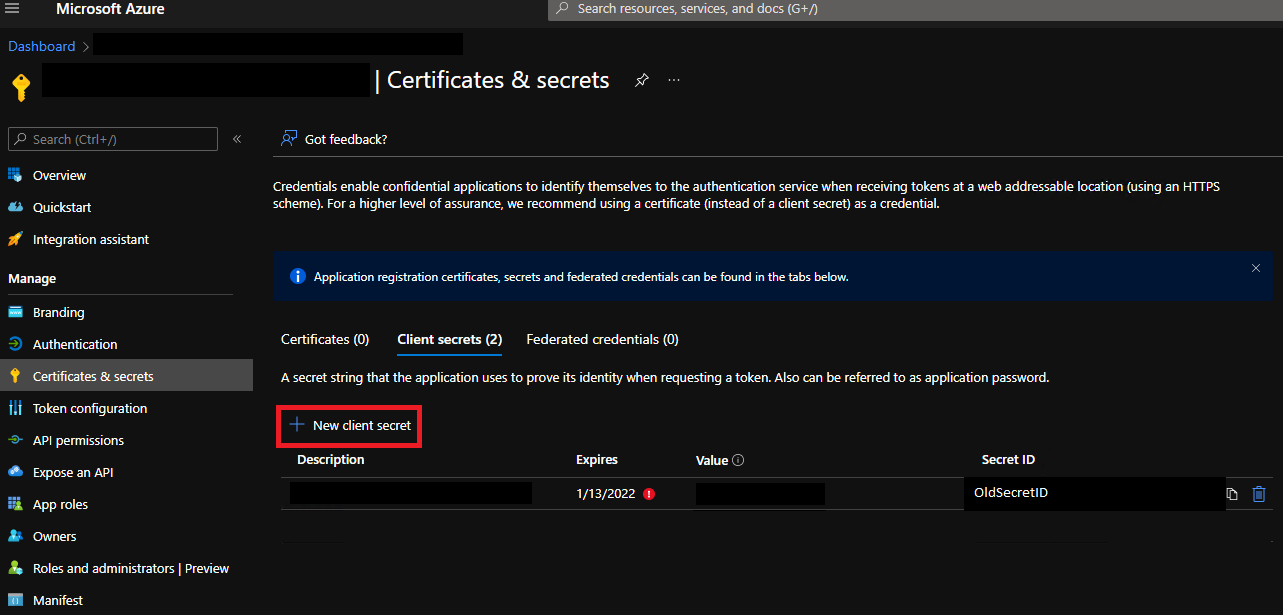Click the info icon in the banner
This screenshot has width=1283, height=615.
click(297, 276)
